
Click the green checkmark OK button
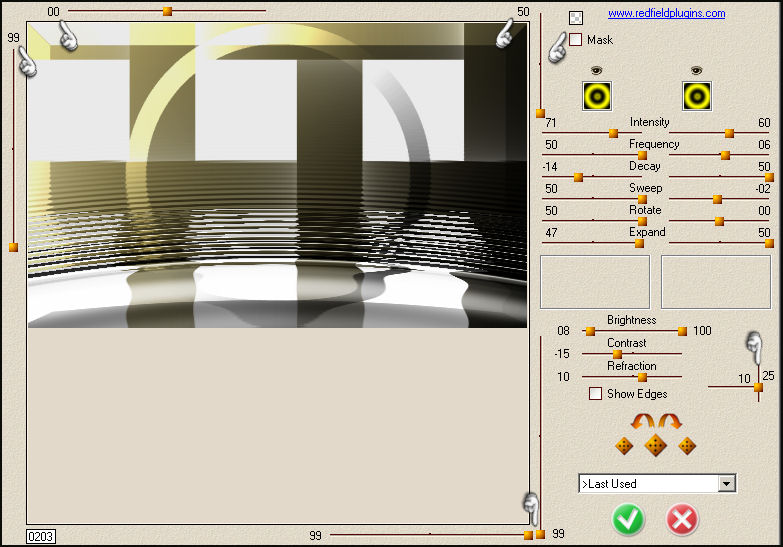tap(628, 520)
